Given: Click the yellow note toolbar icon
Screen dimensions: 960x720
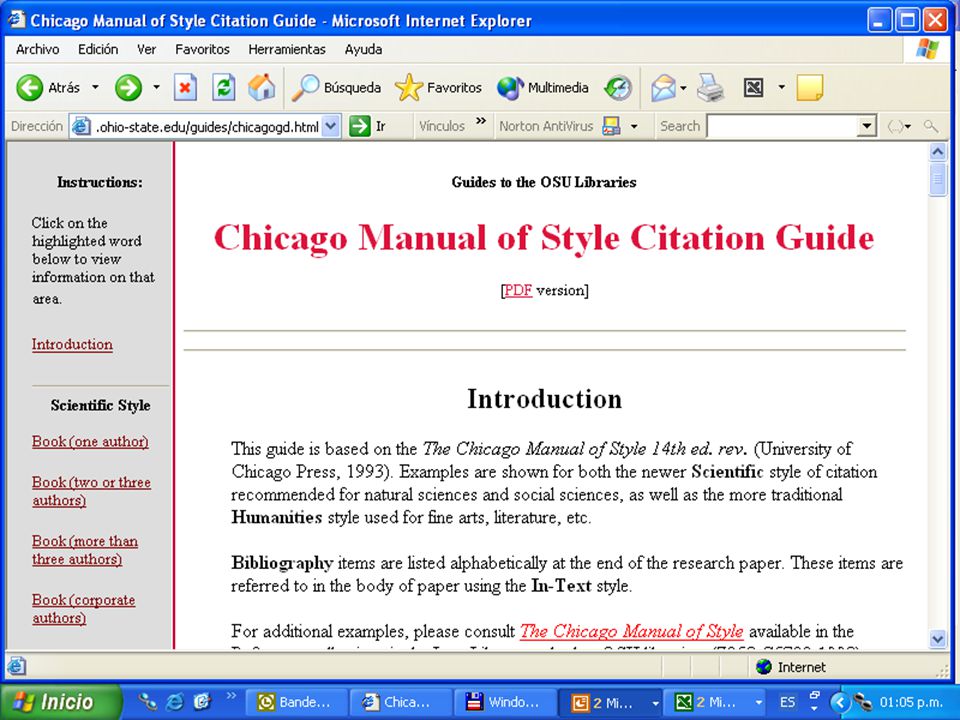Looking at the screenshot, I should coord(810,88).
